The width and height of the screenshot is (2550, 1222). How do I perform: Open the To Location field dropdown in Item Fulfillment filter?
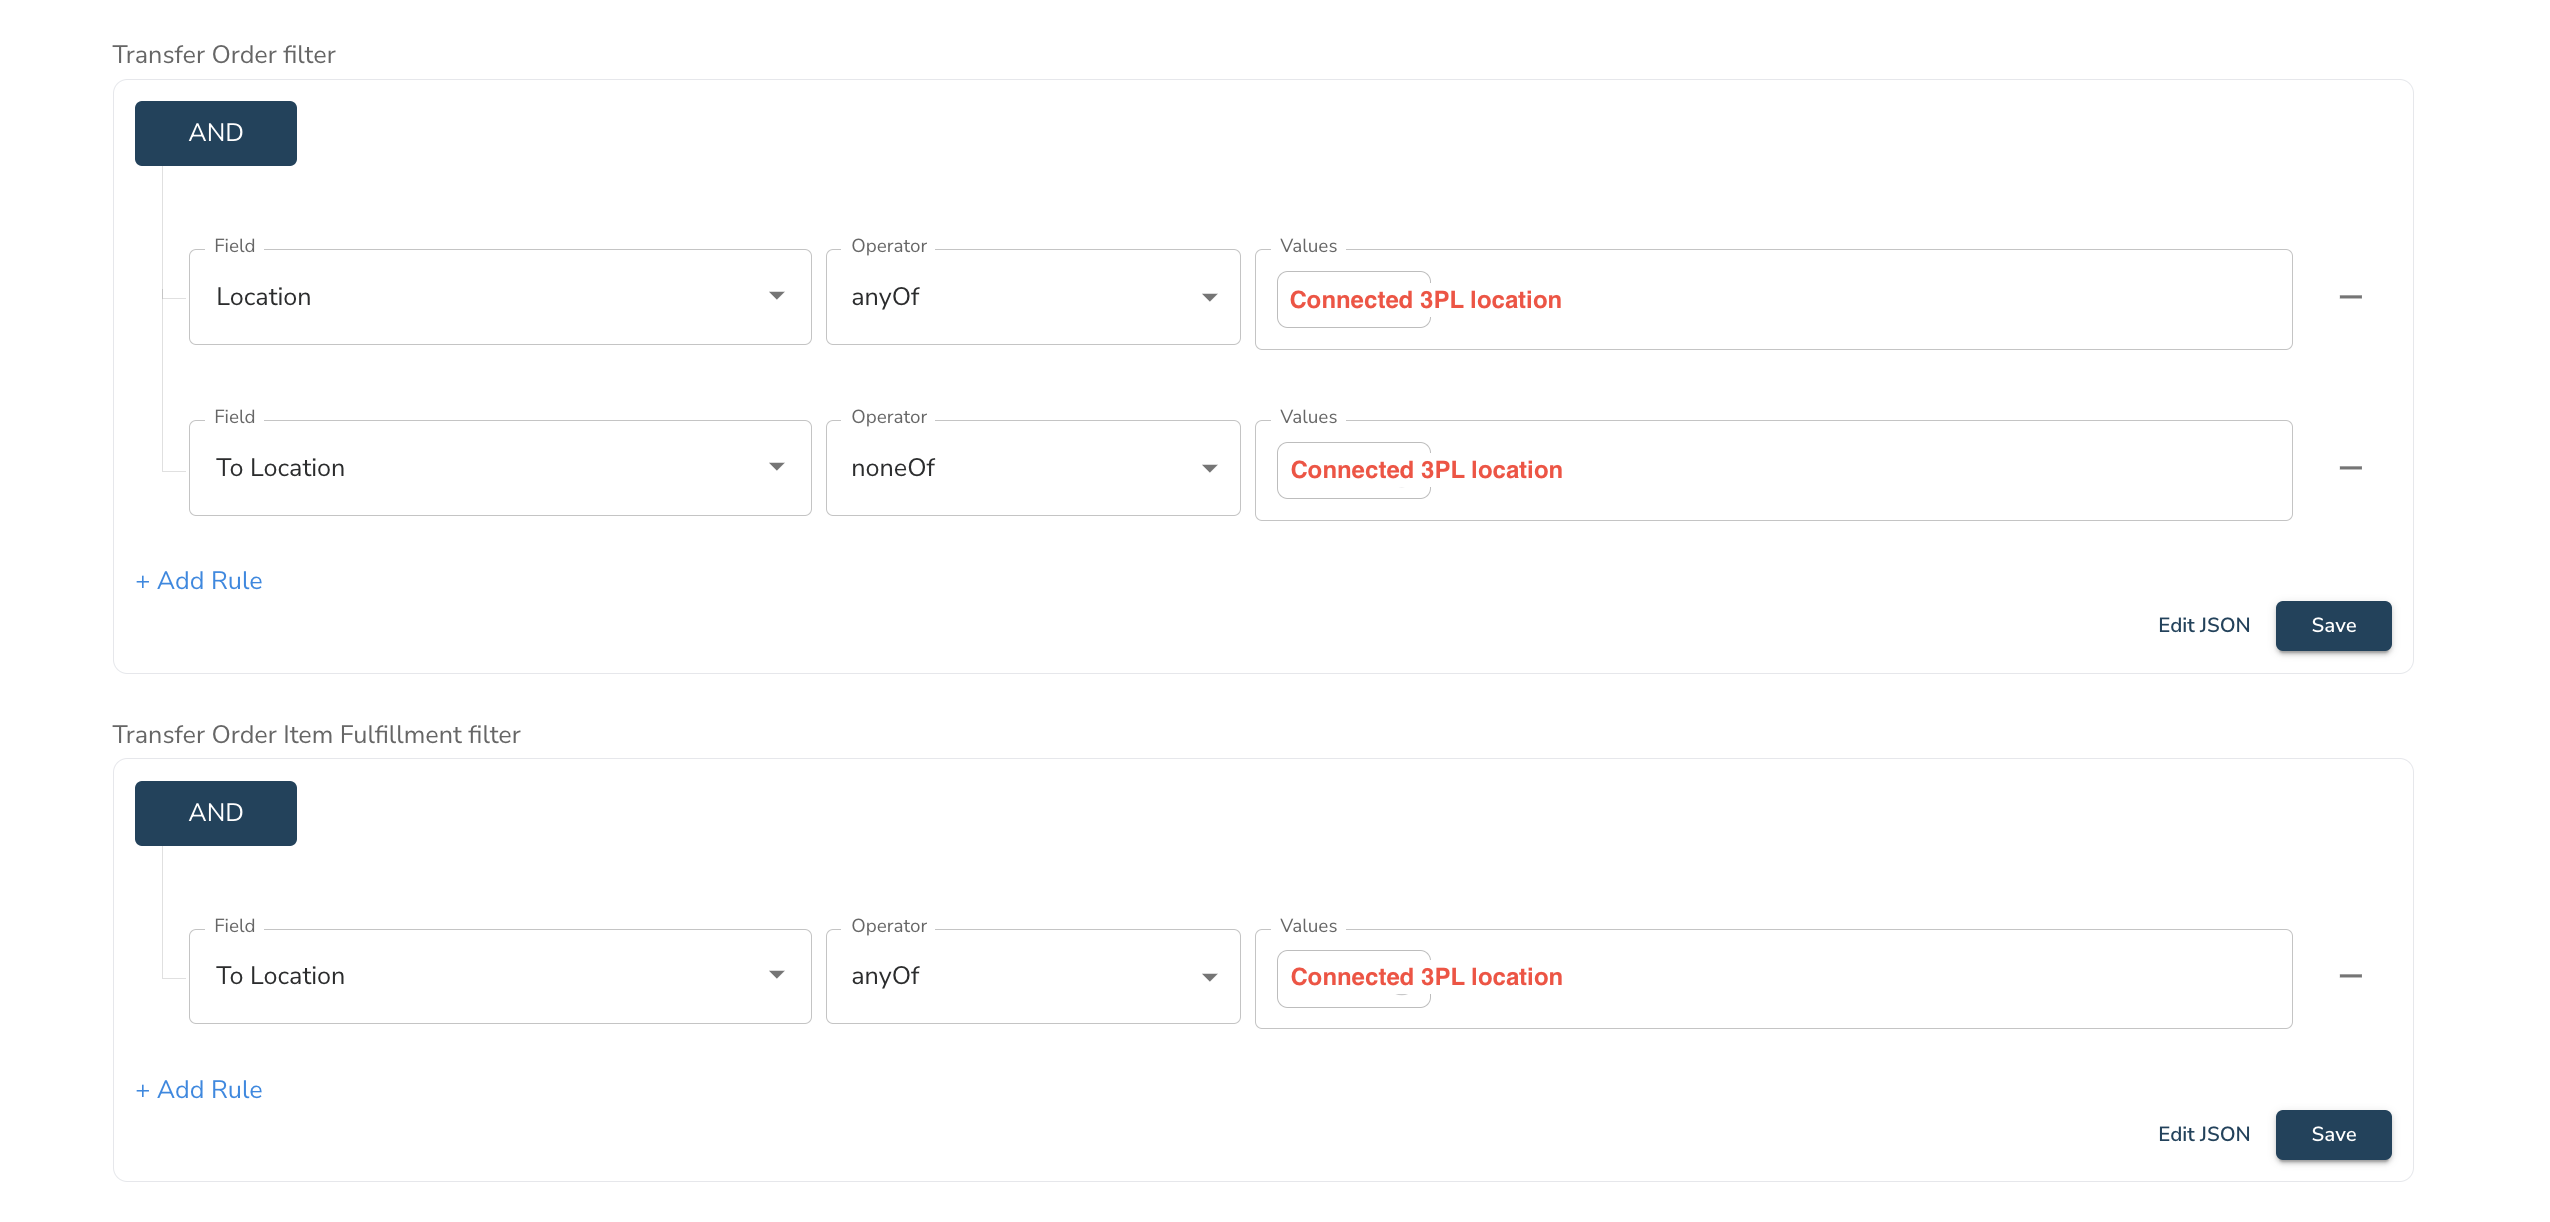tap(500, 976)
